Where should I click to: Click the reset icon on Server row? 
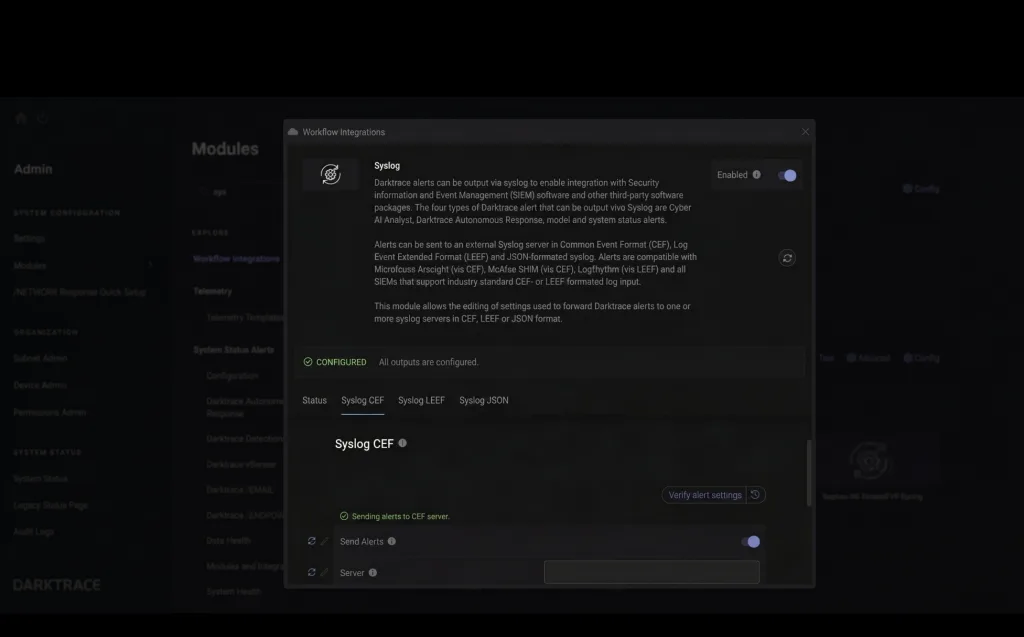coord(312,573)
